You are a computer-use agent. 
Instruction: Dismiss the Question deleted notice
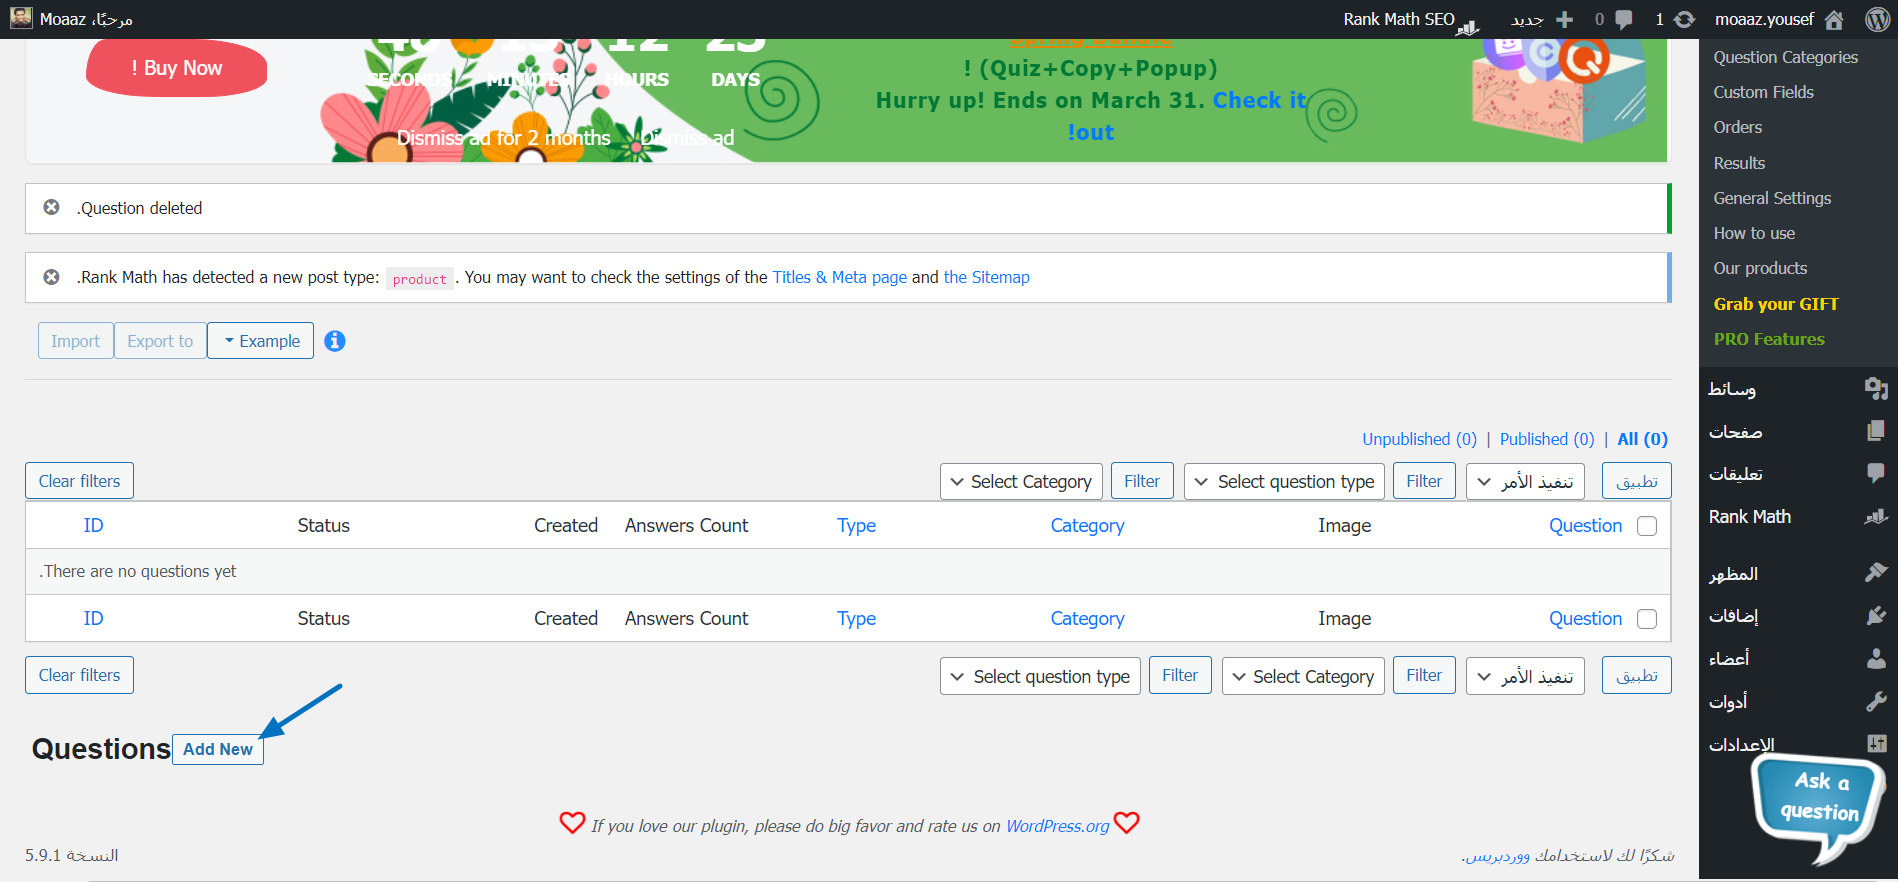point(51,207)
